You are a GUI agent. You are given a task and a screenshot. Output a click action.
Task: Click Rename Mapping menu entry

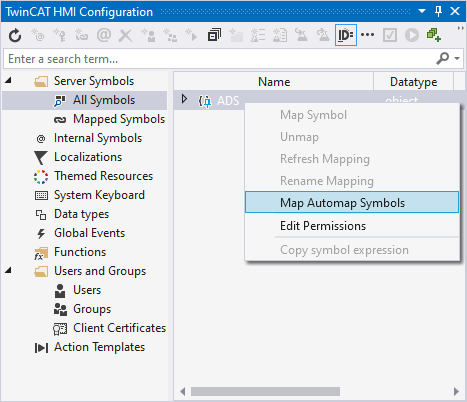(352, 181)
